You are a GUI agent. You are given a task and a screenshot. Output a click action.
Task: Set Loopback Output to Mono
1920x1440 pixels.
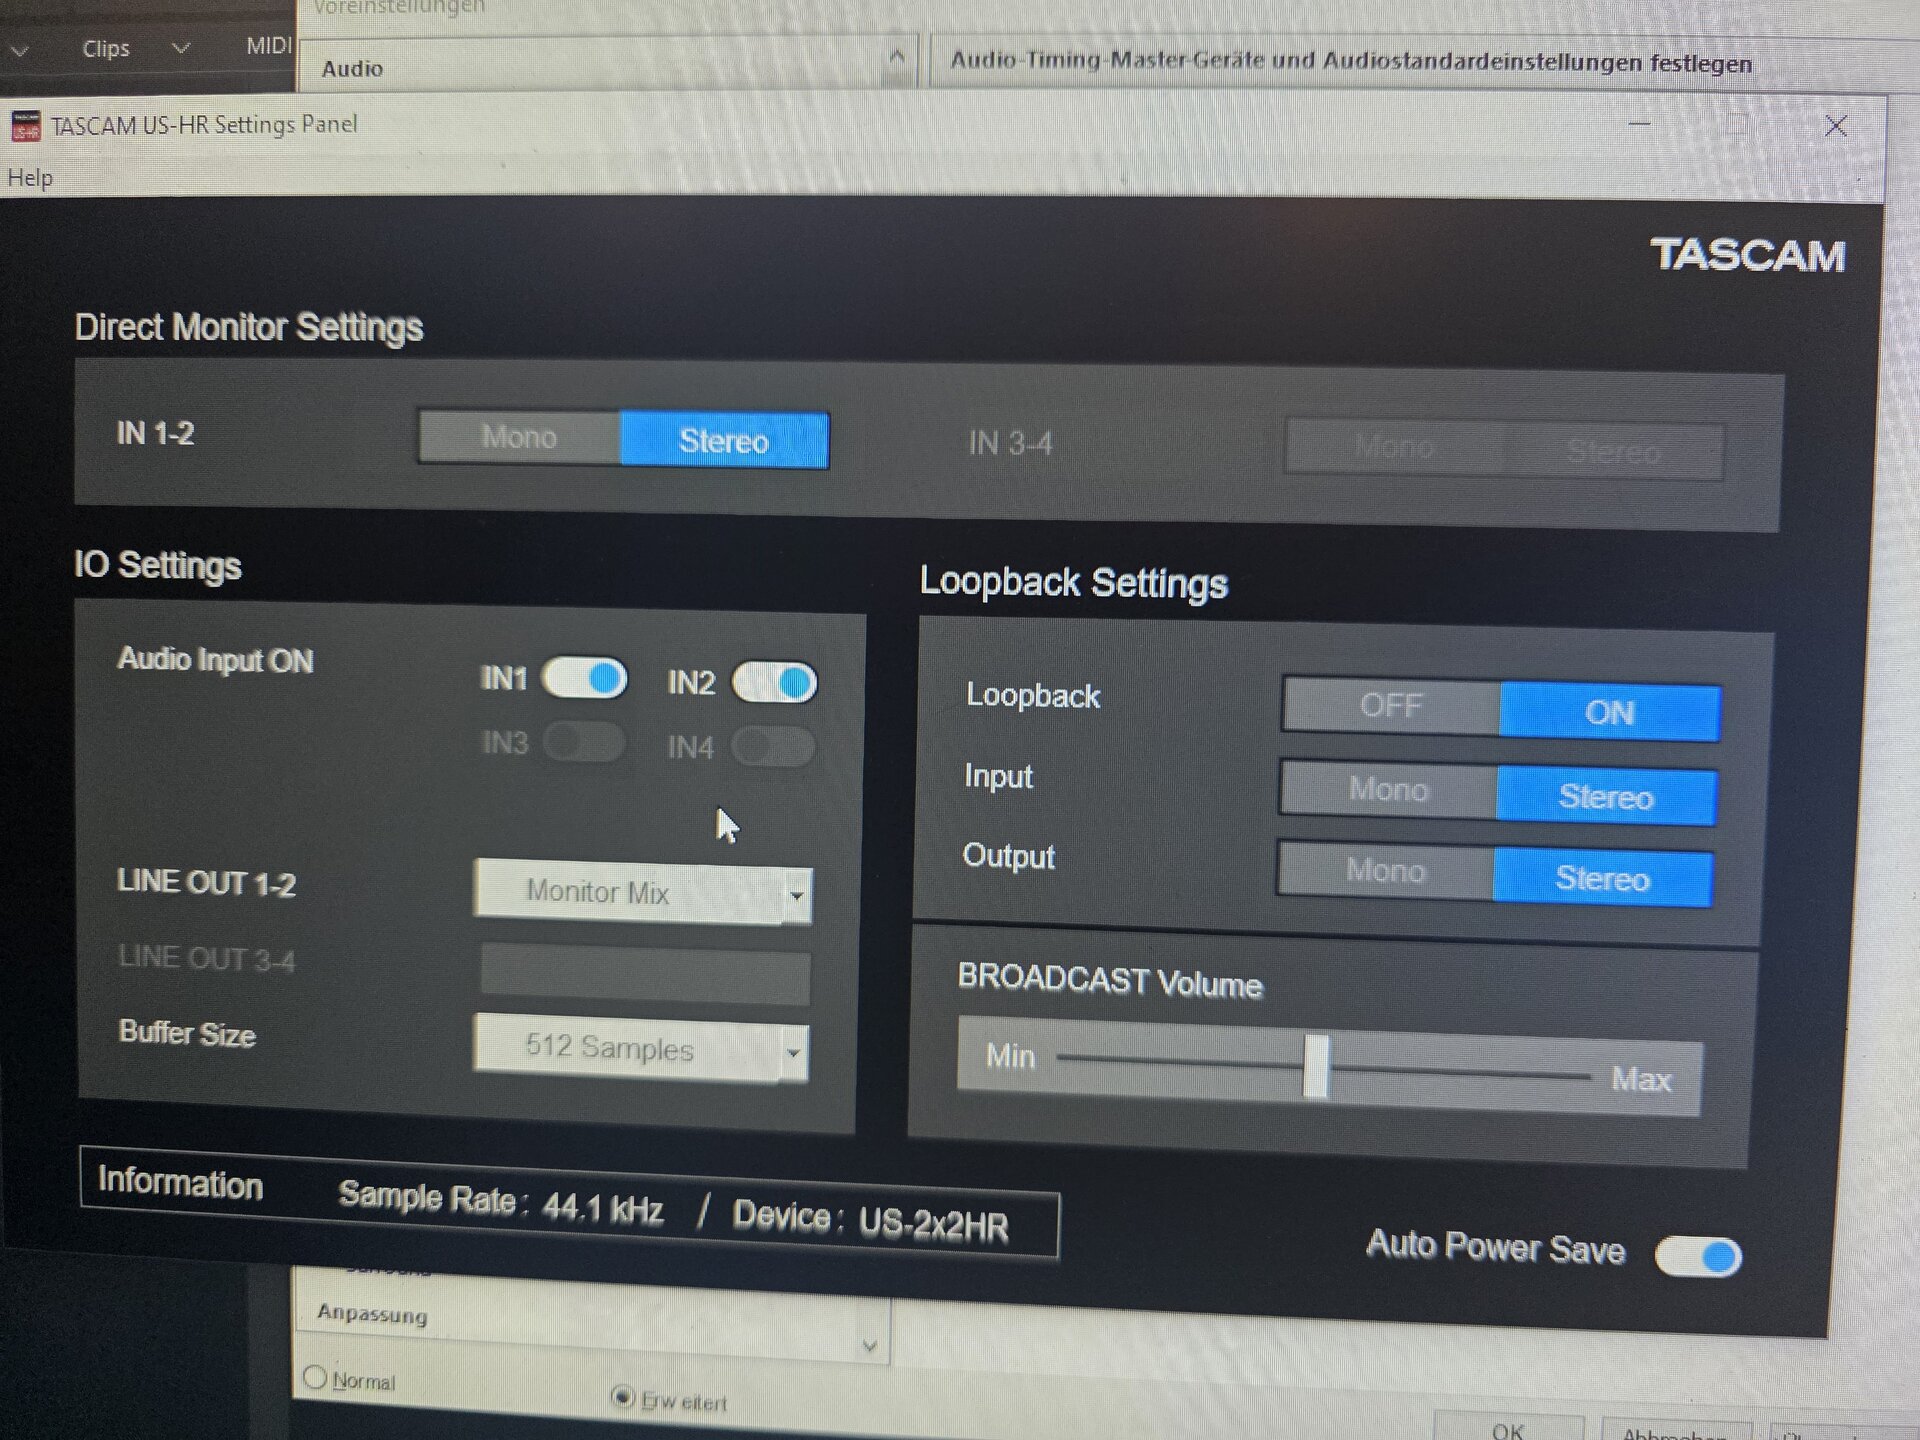coord(1385,871)
